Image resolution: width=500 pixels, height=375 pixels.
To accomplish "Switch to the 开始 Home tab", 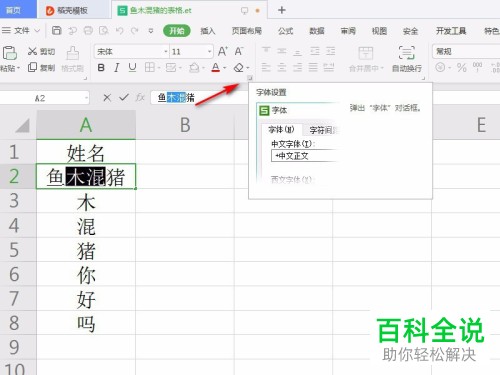I will (x=177, y=31).
